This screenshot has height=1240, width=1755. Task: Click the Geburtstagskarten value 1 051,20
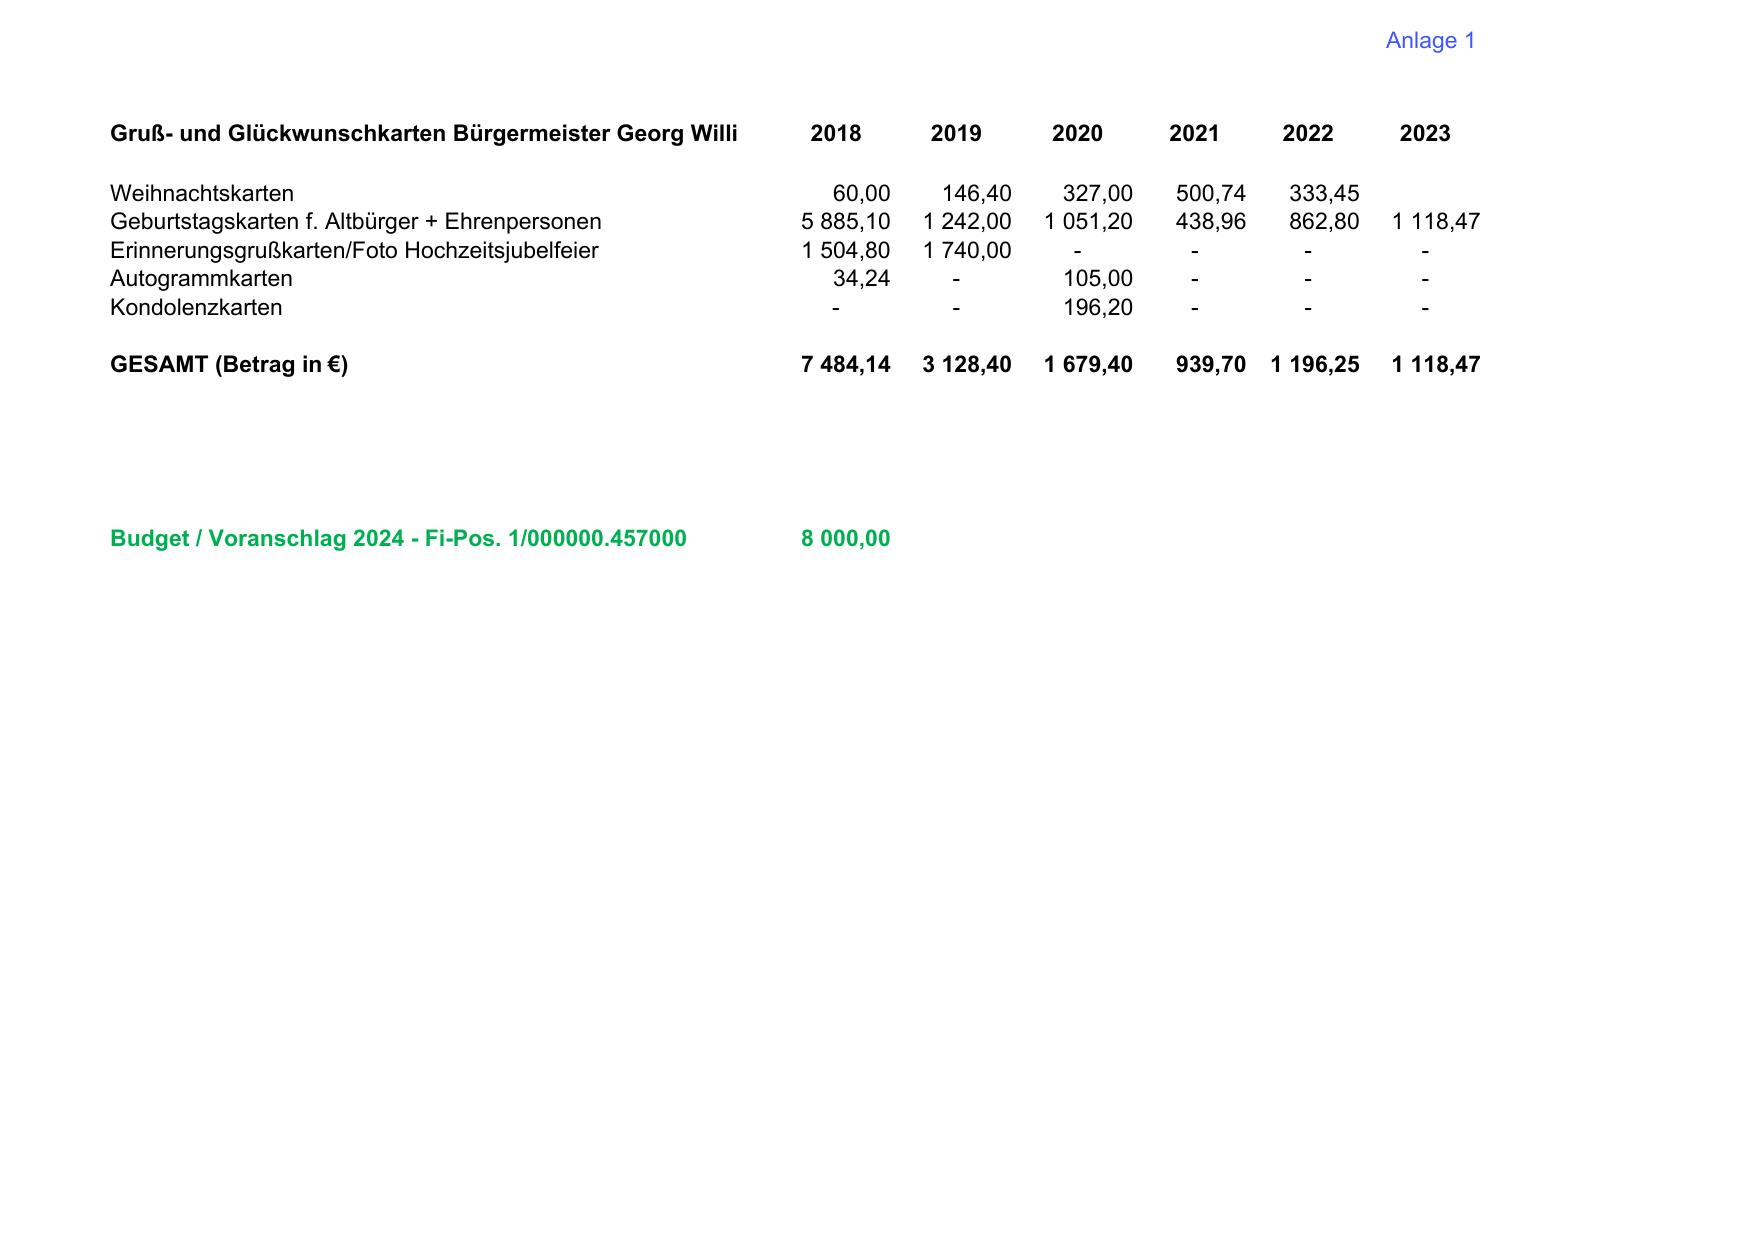point(1088,222)
